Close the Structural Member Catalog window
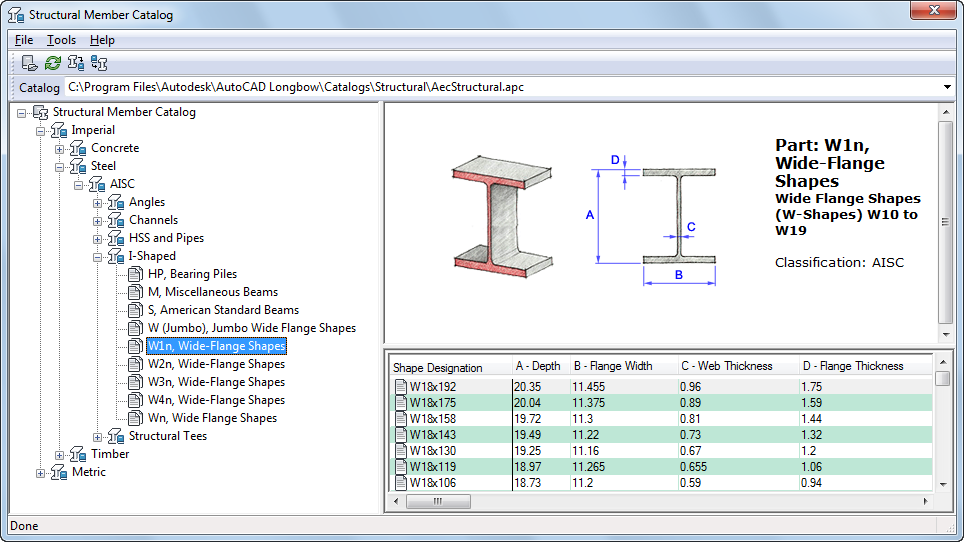Viewport: 964px width, 542px height. [x=934, y=10]
